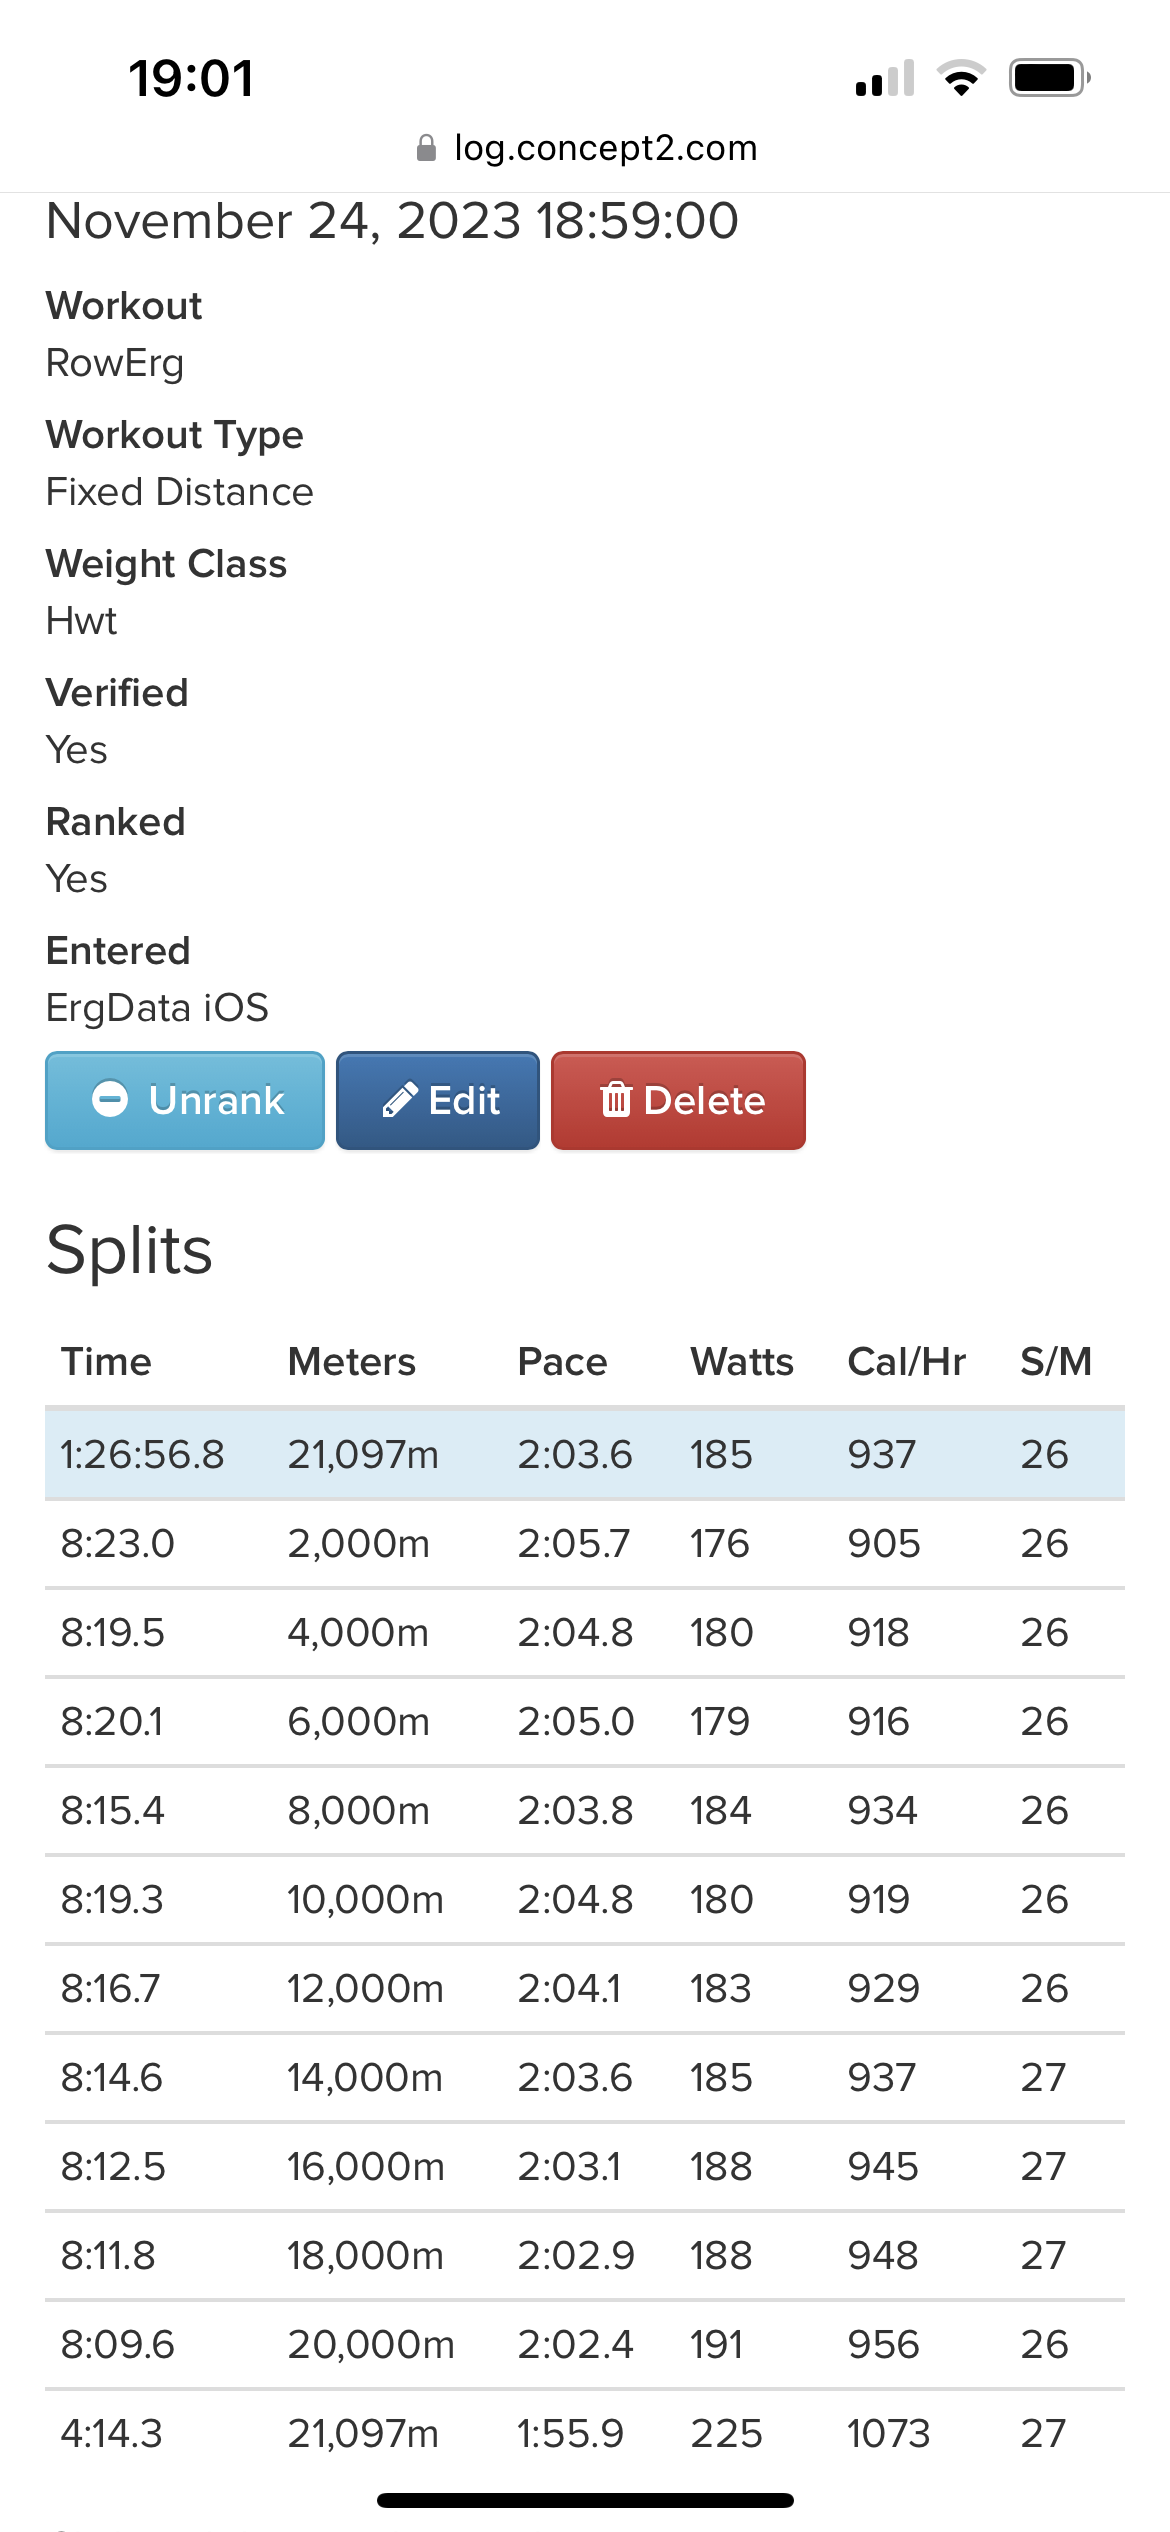Image resolution: width=1170 pixels, height=2532 pixels.
Task: Click the minus circle icon on Unrank
Action: point(110,1099)
